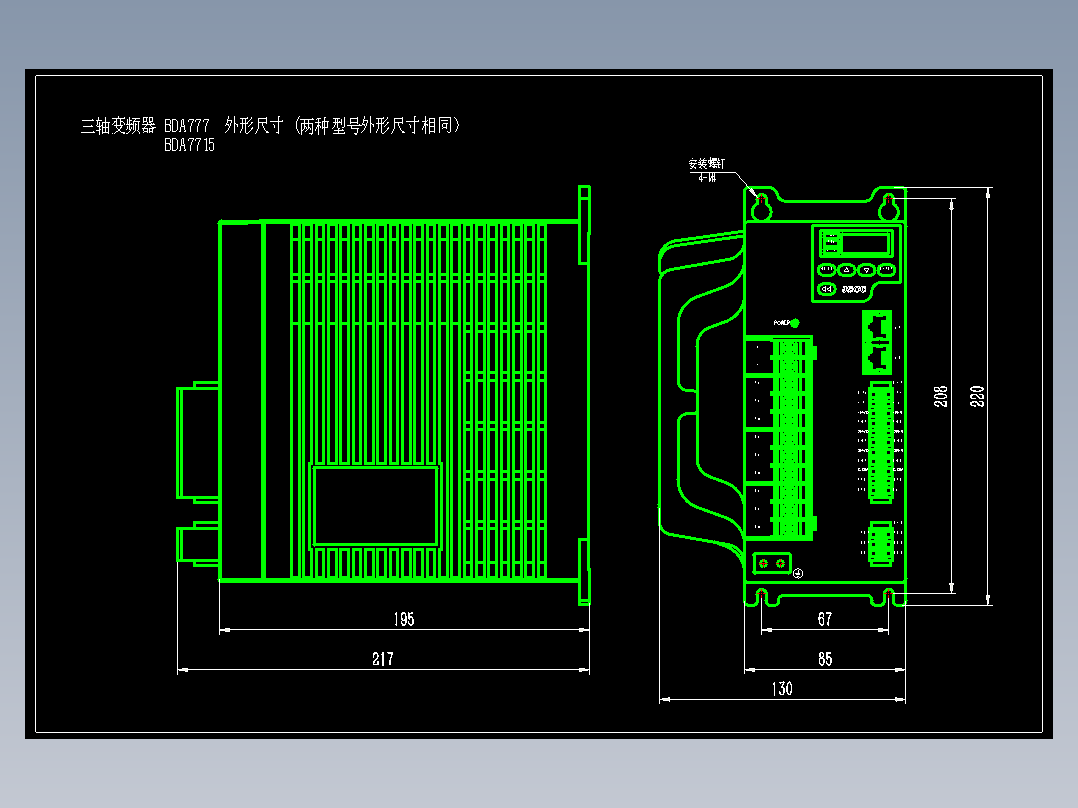Image resolution: width=1078 pixels, height=808 pixels.
Task: Click the 220 vertical dimension text
Action: (976, 396)
